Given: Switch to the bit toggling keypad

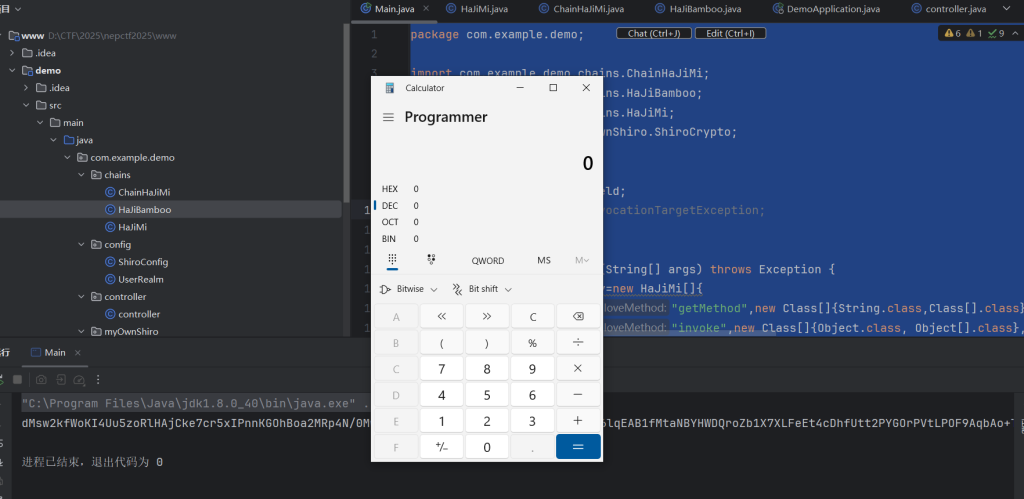Looking at the screenshot, I should [x=431, y=259].
